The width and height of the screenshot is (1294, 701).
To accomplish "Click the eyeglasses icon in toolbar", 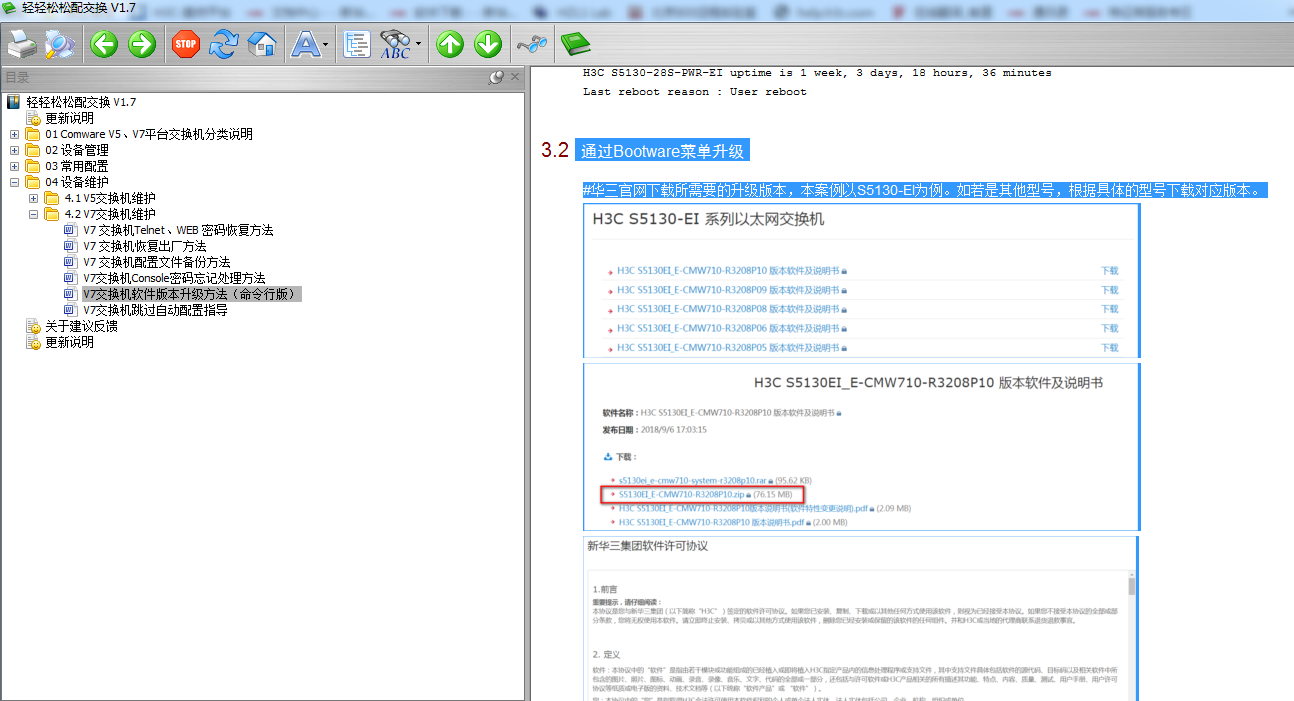I will 532,44.
